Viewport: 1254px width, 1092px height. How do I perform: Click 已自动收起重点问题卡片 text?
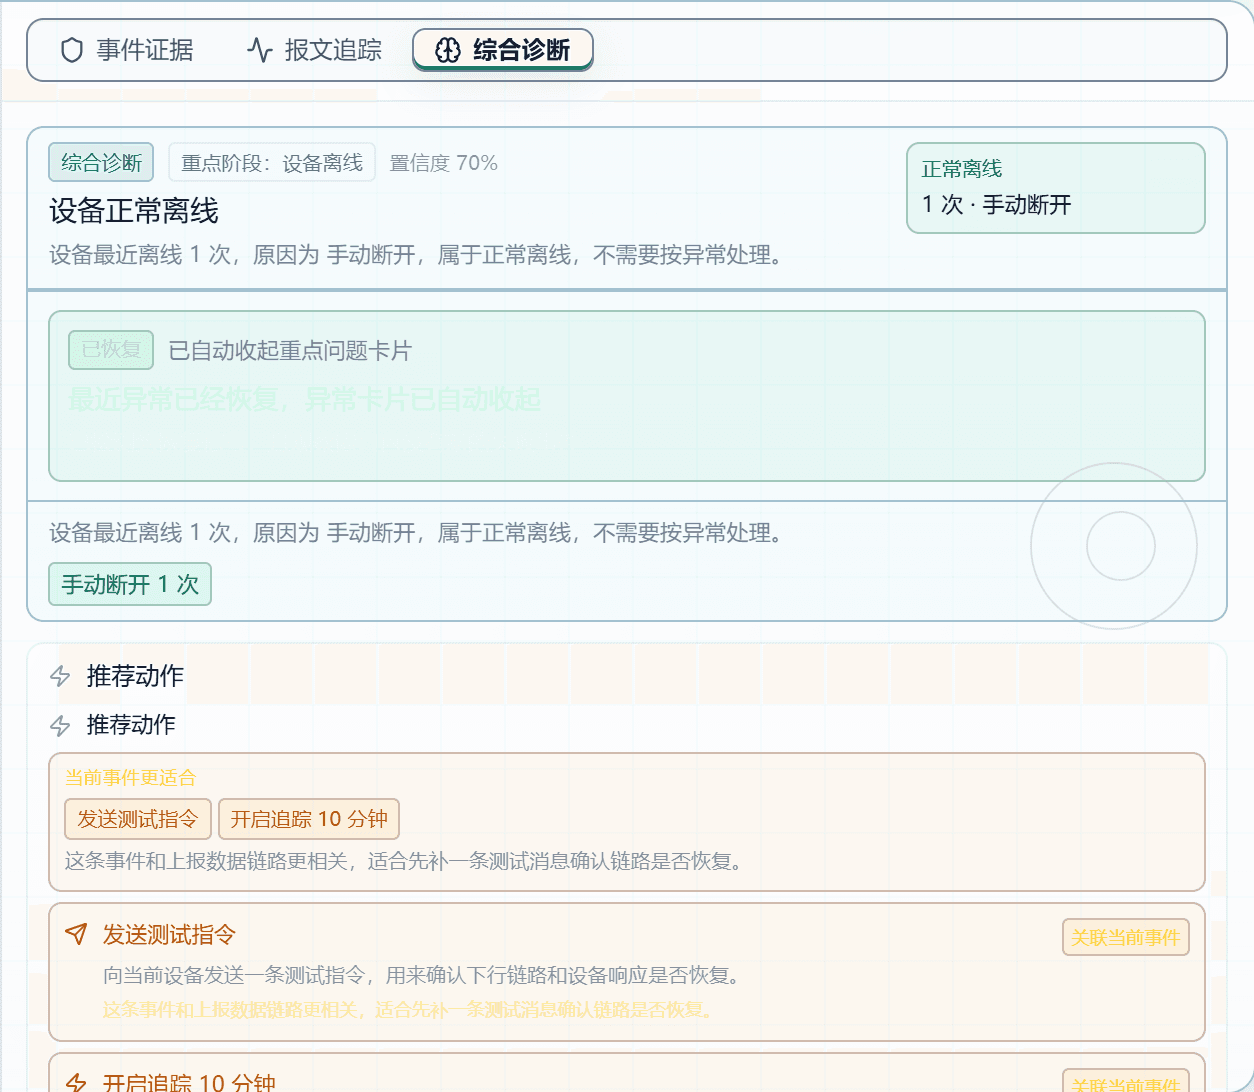coord(290,351)
